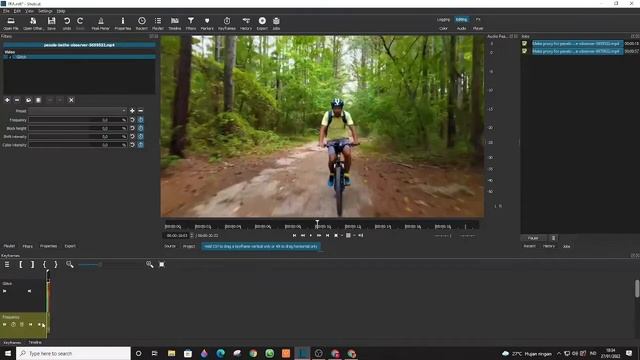Reset Frequency to its default value

[132, 120]
